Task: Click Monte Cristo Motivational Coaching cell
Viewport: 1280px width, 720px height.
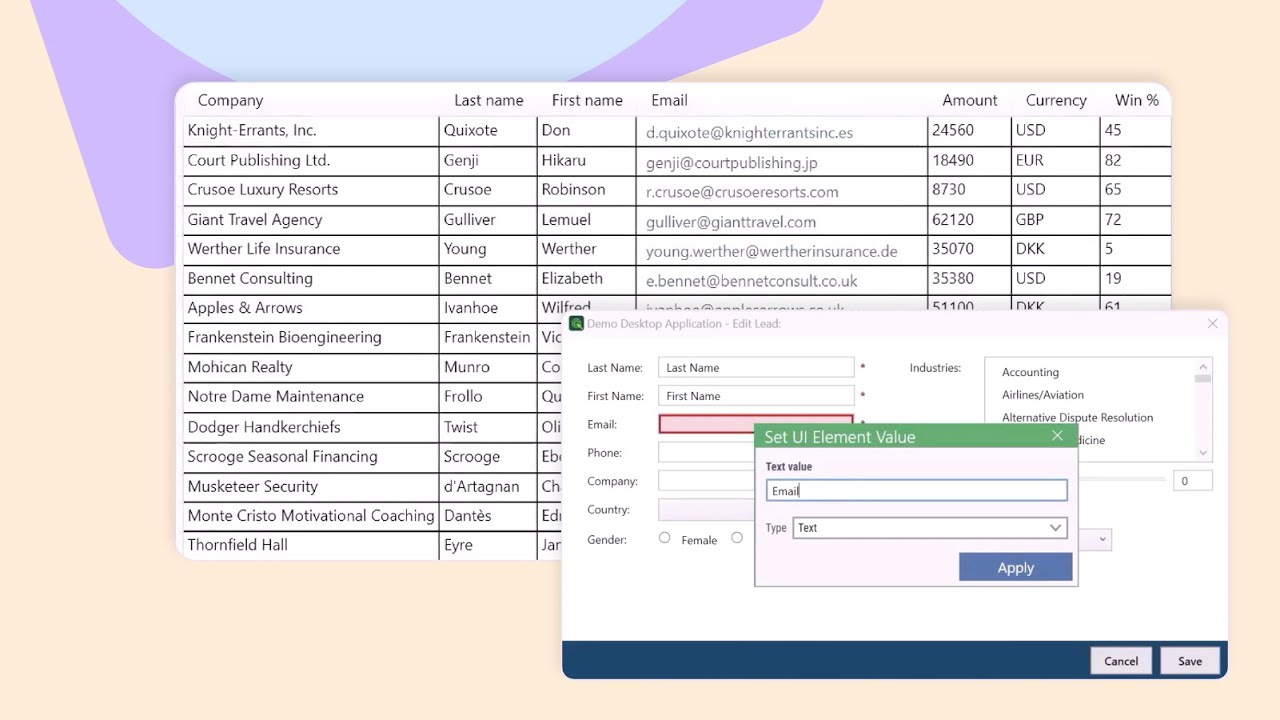Action: pos(311,516)
